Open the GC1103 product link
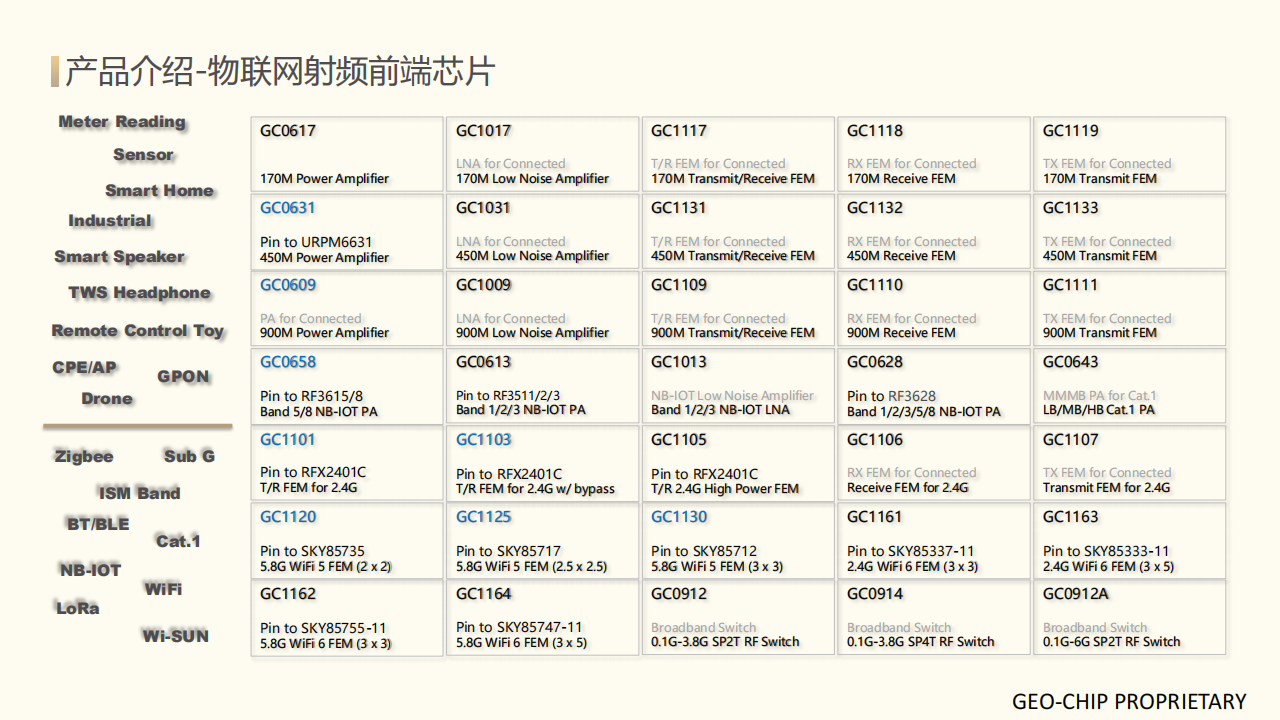 tap(483, 439)
